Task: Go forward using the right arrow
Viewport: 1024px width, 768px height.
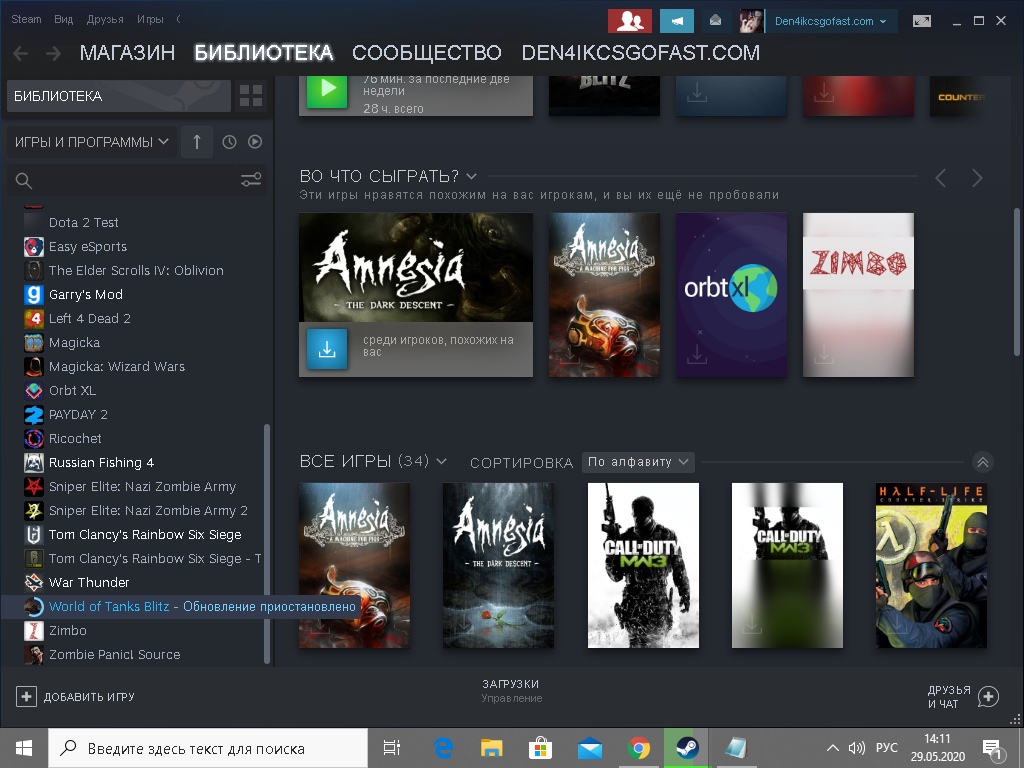Action: click(x=54, y=53)
